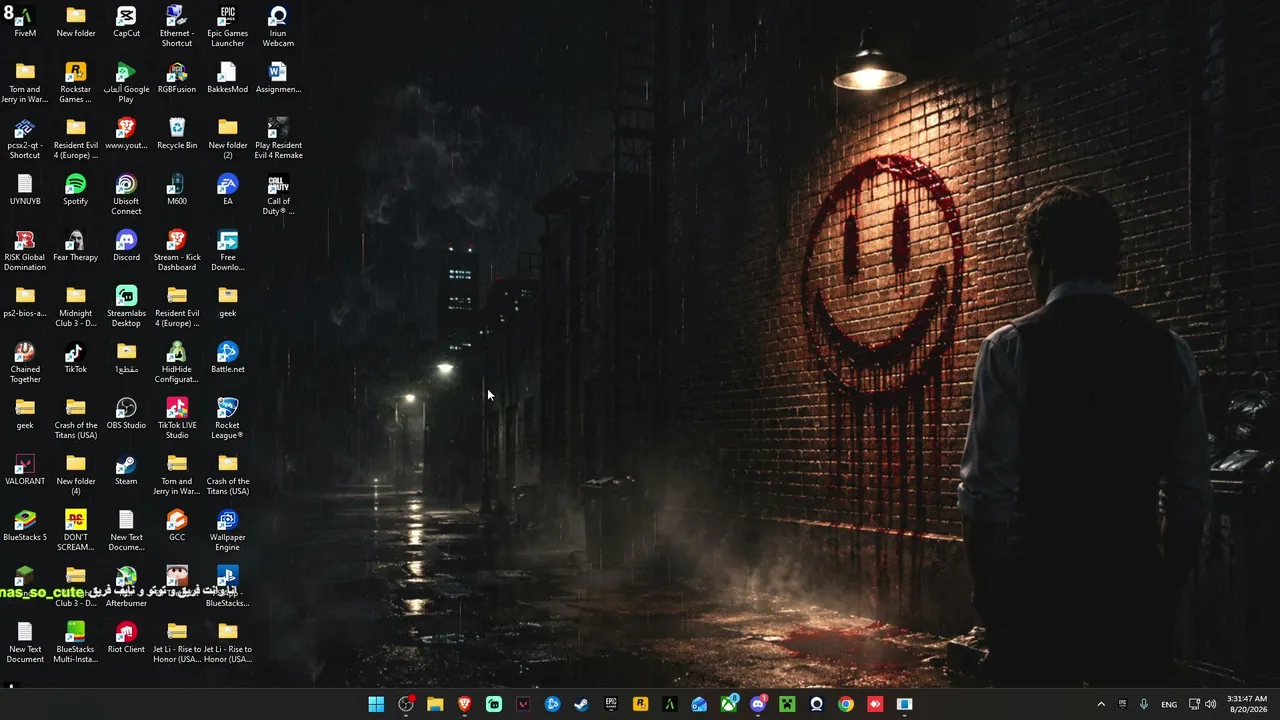Click the RGBFusion desktop icon
The height and width of the screenshot is (720, 1280).
177,78
